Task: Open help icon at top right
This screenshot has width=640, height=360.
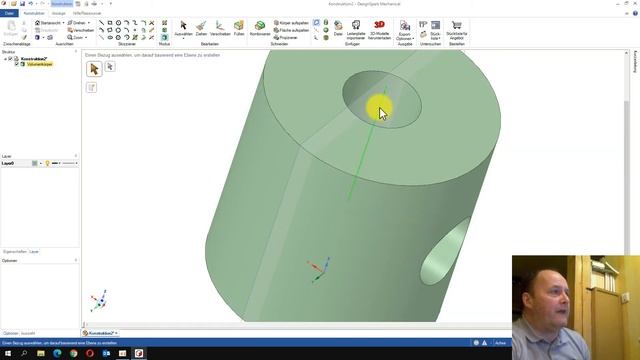Action: [635, 13]
